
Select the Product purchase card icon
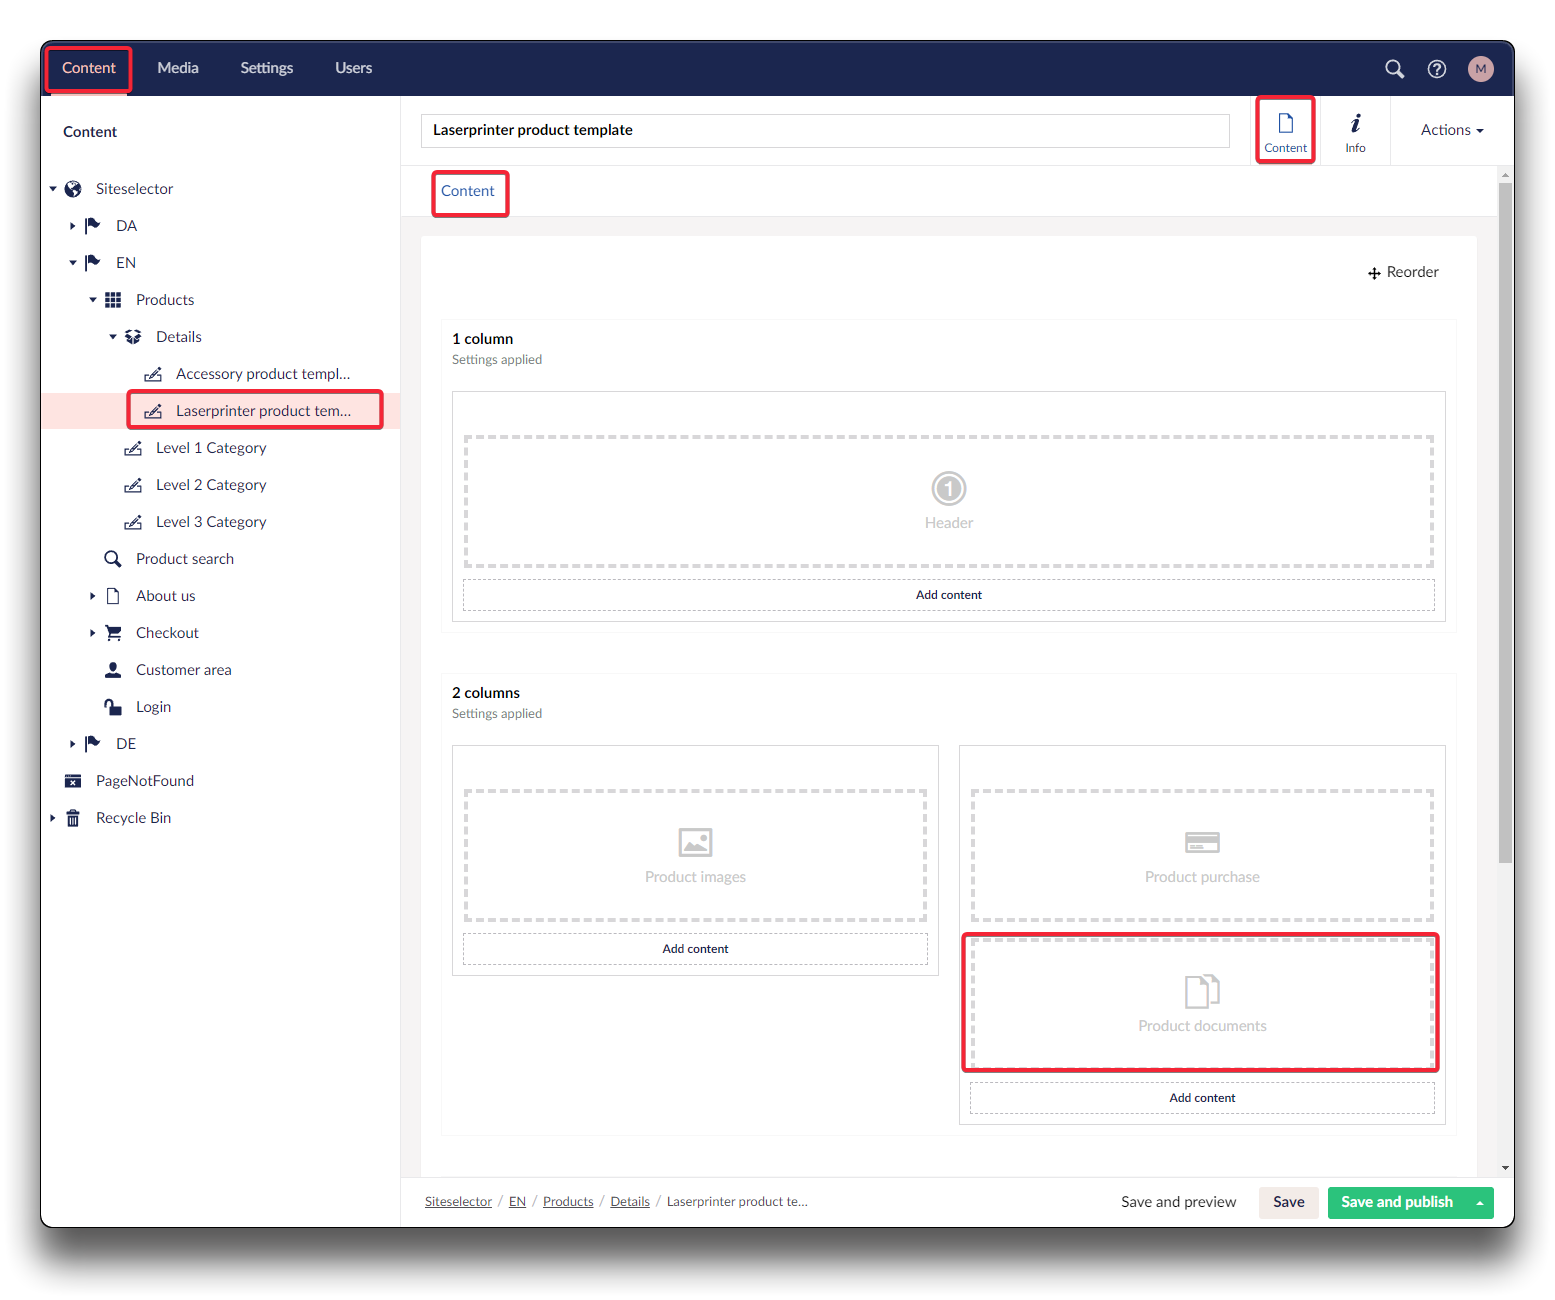(1202, 843)
